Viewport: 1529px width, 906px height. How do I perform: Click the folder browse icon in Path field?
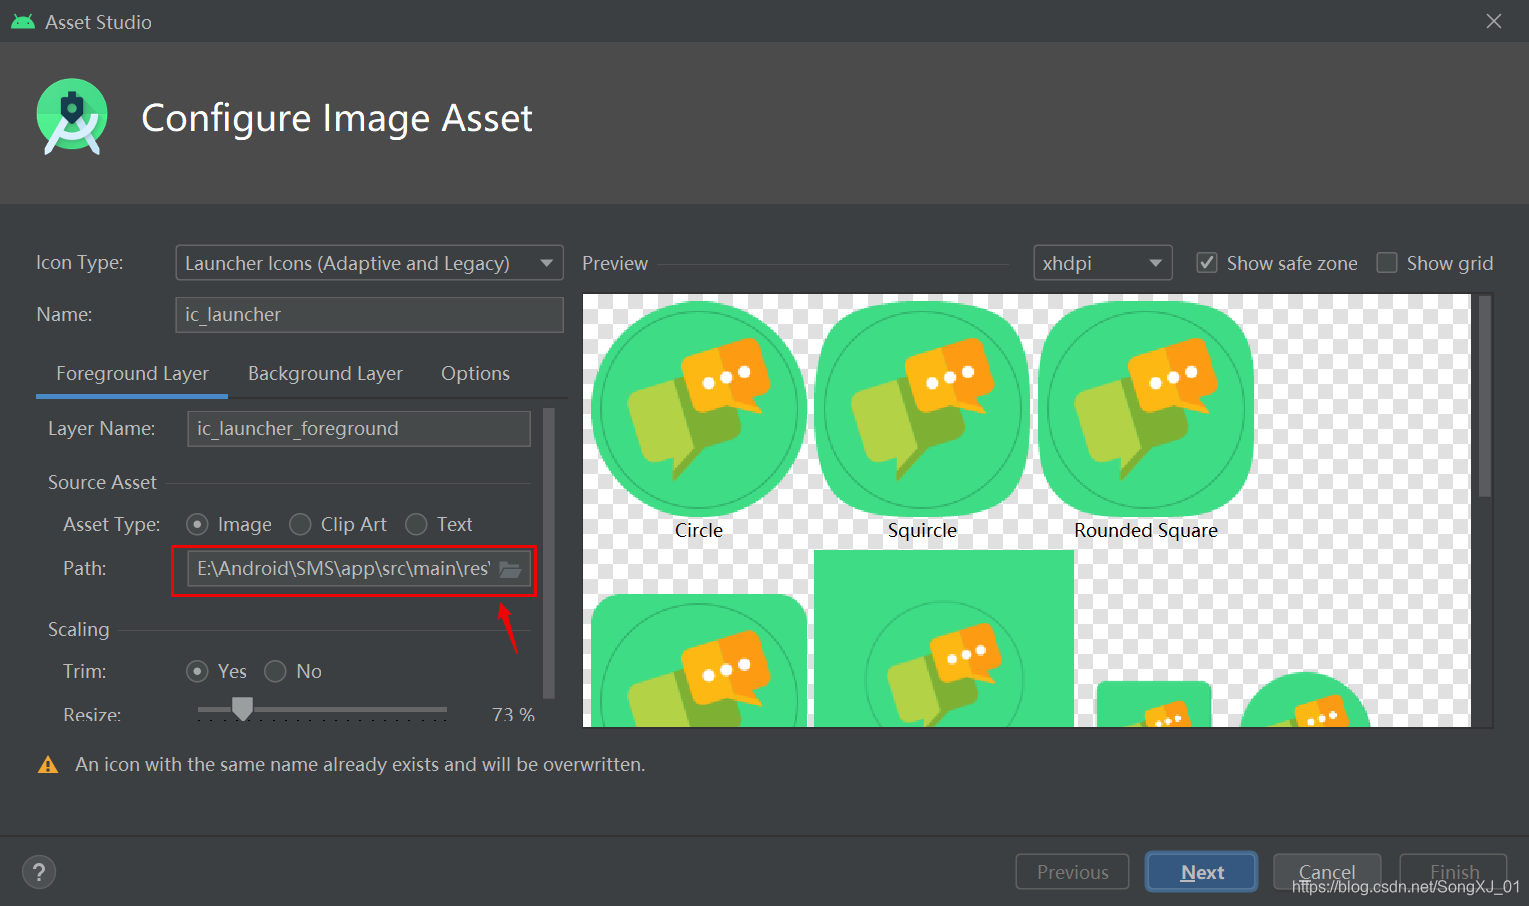point(510,569)
